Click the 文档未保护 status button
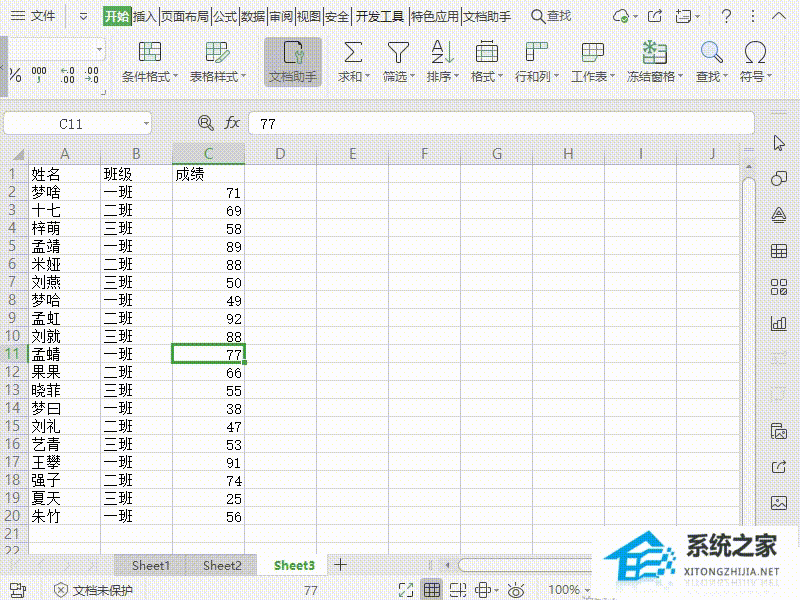This screenshot has height=600, width=800. [93, 590]
